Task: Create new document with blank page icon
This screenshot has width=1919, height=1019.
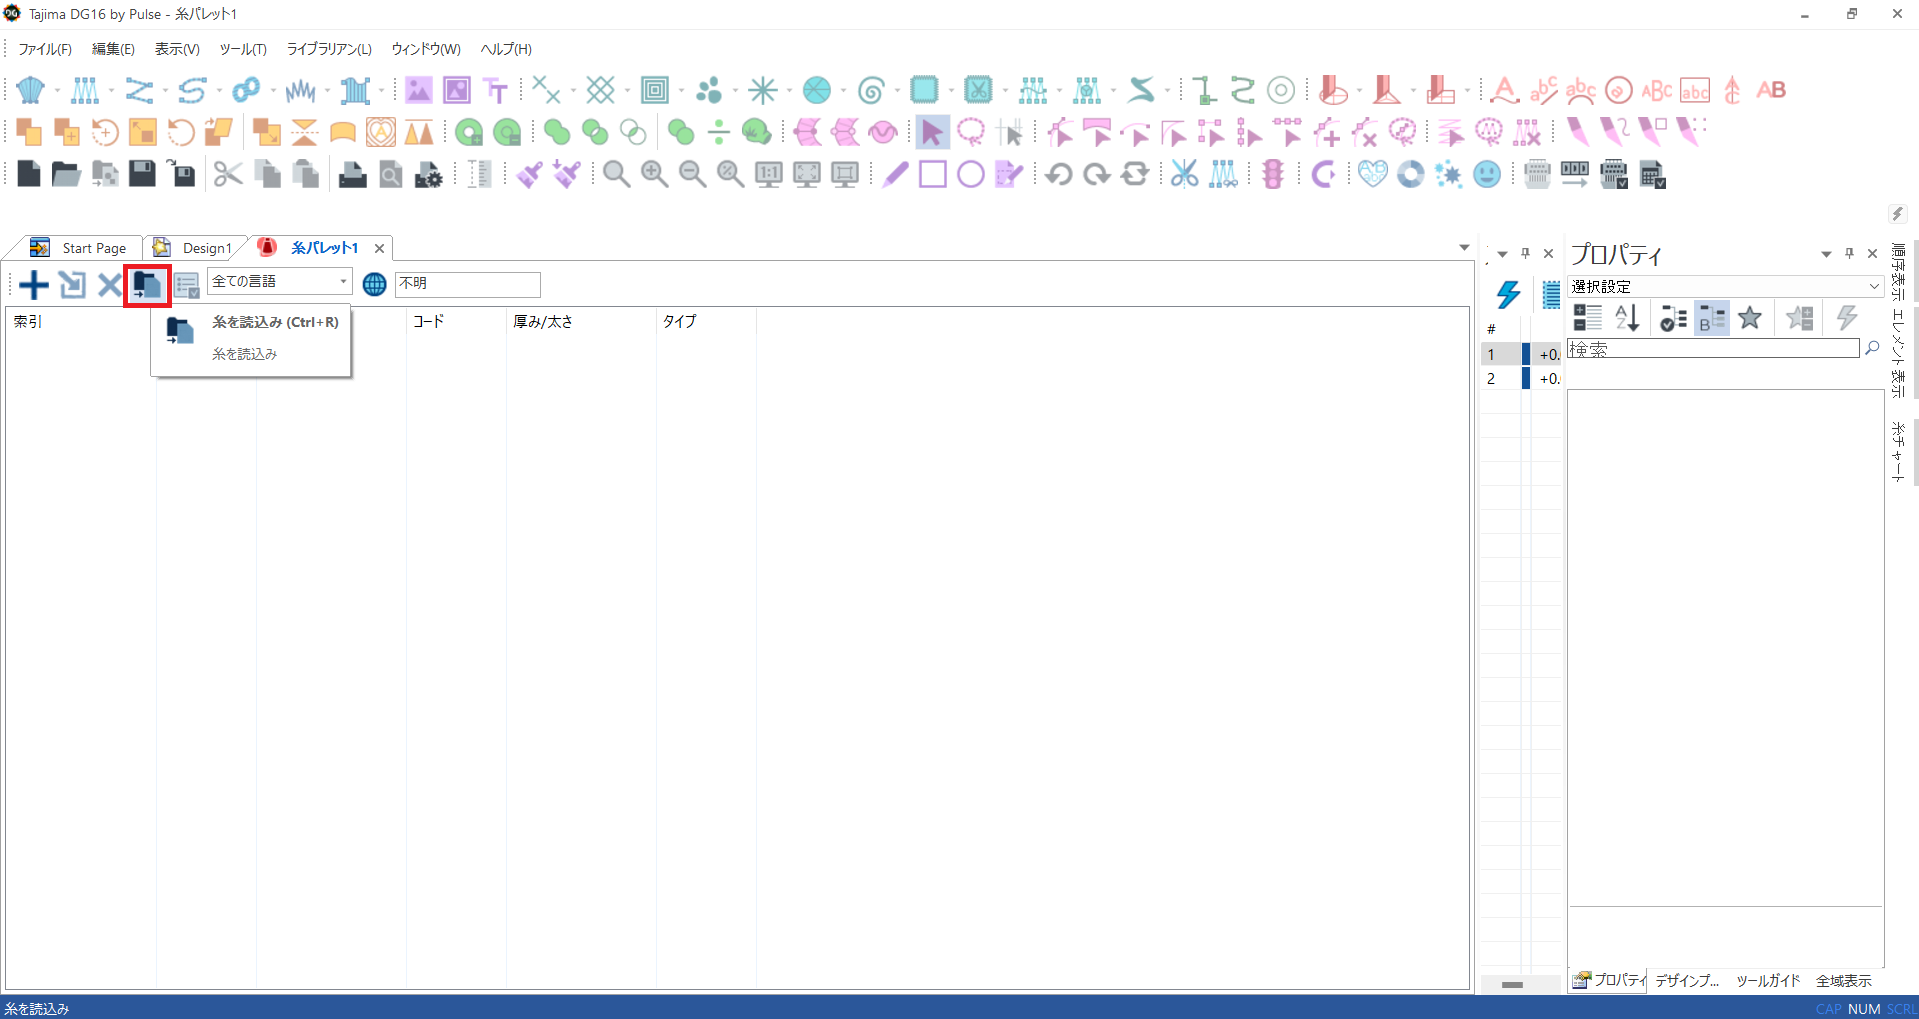Action: pos(29,174)
